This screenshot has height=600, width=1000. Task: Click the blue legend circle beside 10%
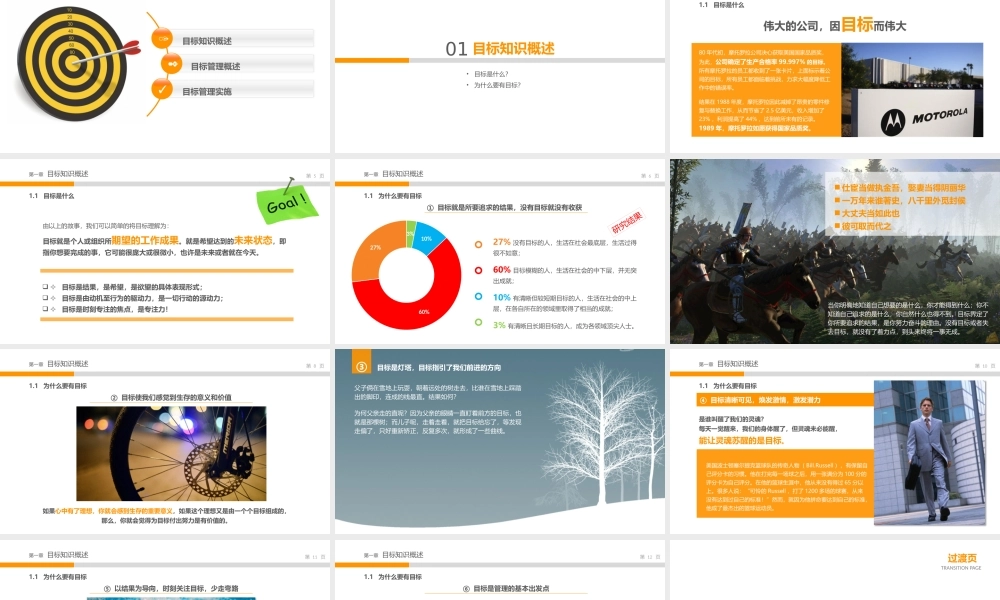click(x=478, y=297)
